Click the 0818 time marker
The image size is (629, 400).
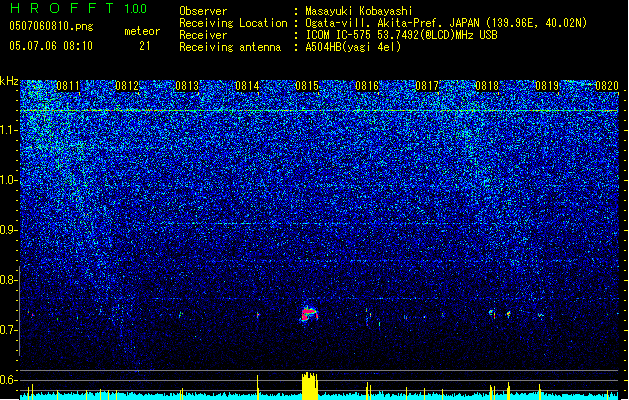tap(487, 86)
